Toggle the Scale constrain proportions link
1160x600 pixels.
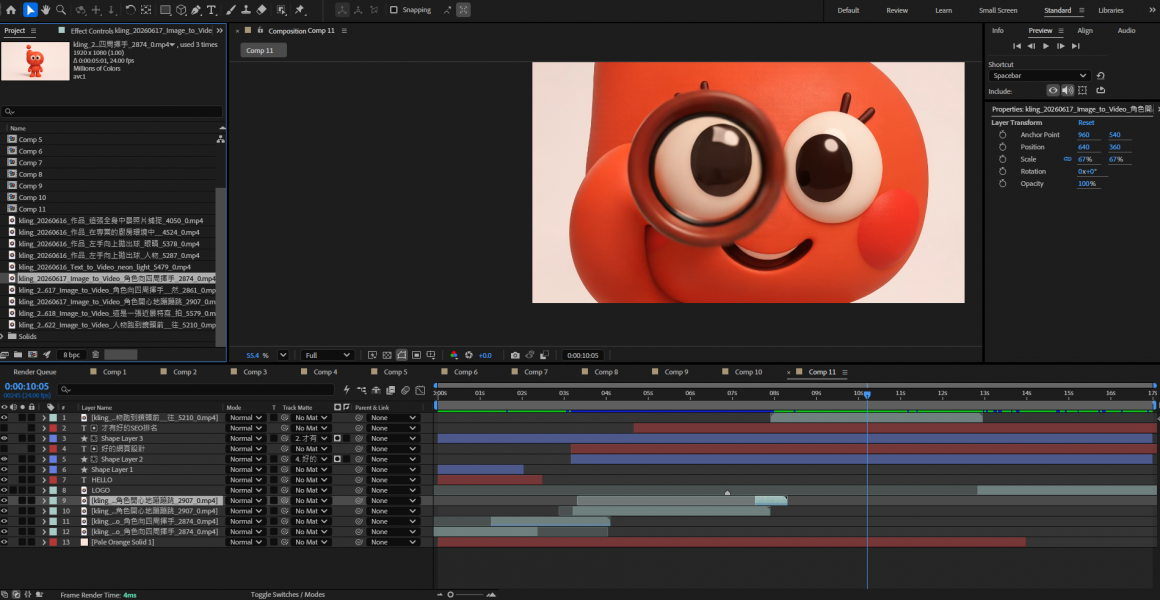(x=1068, y=159)
